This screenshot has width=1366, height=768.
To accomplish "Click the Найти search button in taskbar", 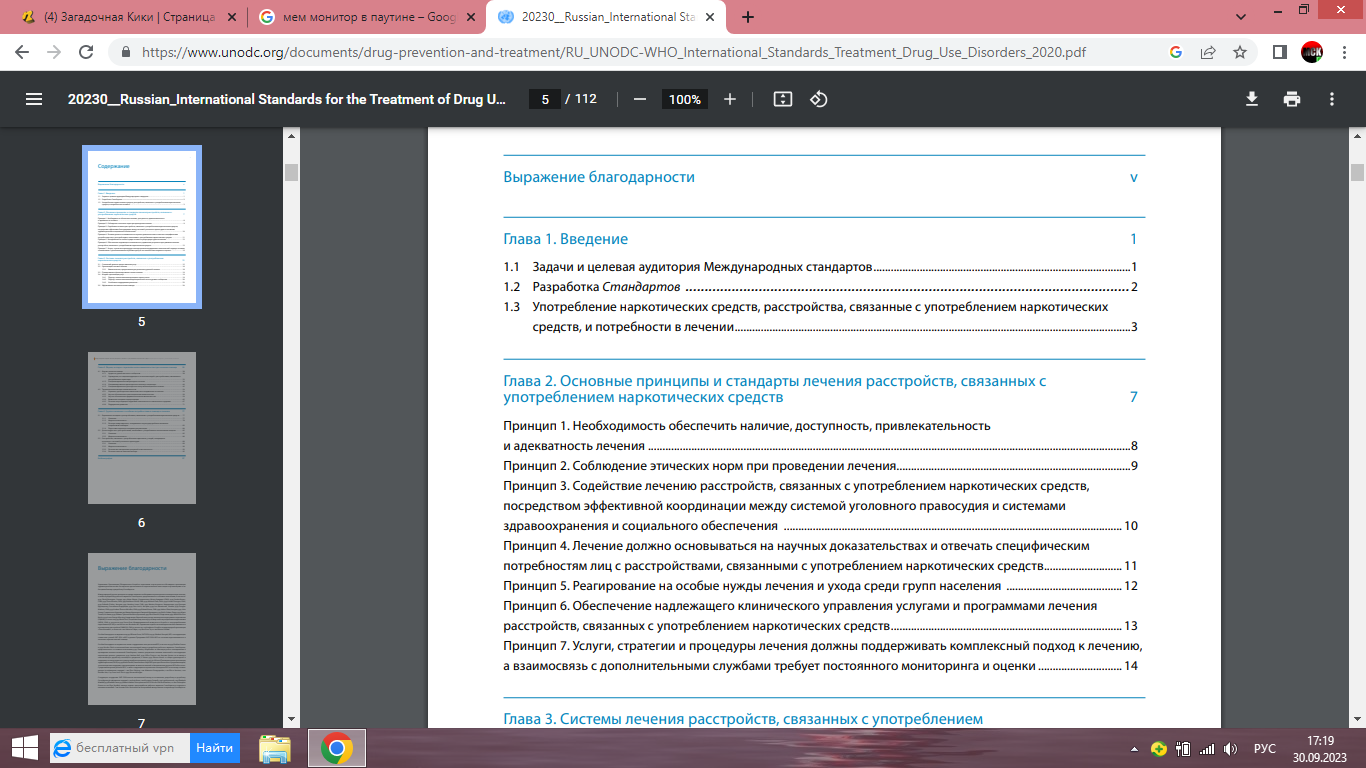I will coord(214,747).
